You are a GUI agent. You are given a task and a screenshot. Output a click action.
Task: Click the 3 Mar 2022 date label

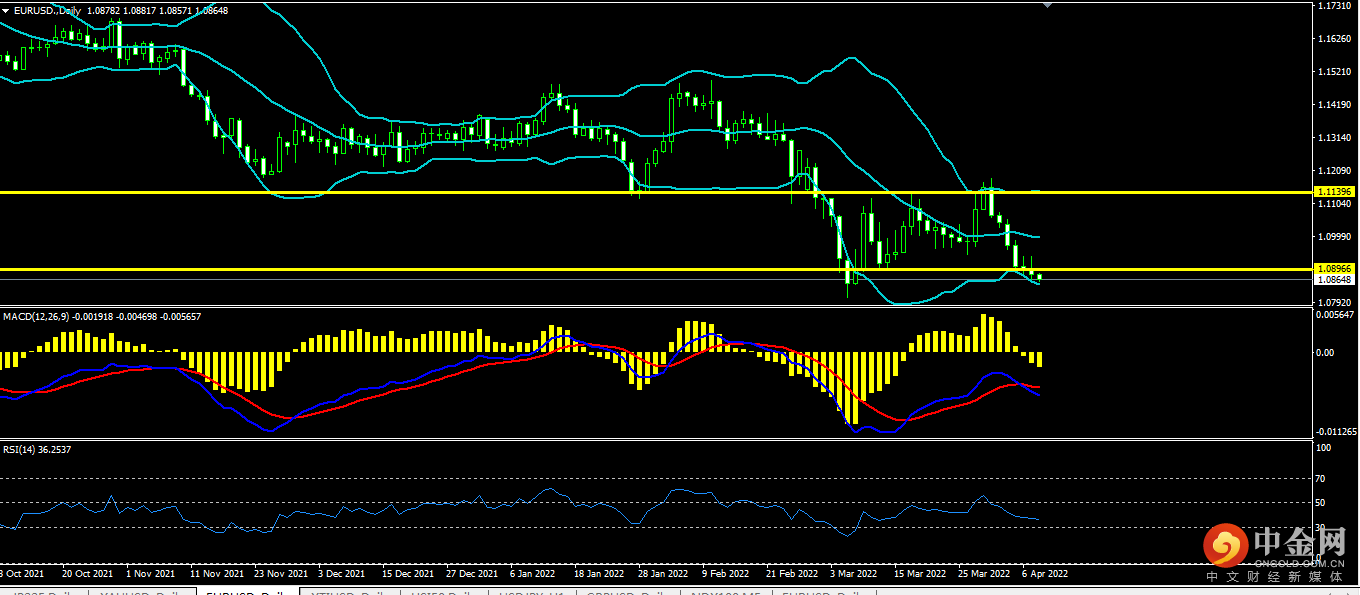coord(854,574)
